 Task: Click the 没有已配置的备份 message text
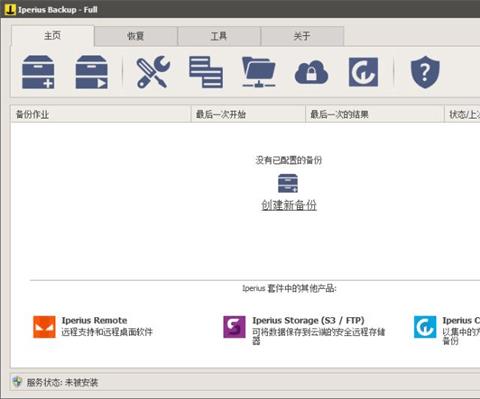click(289, 160)
